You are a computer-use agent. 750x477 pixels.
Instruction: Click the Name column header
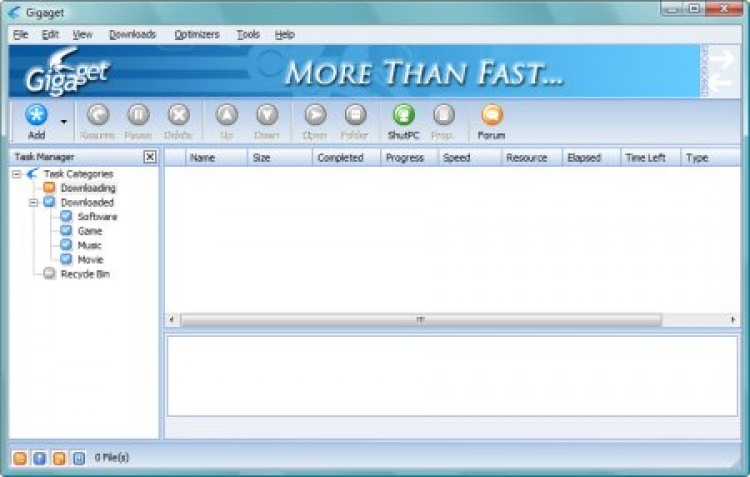[216, 158]
